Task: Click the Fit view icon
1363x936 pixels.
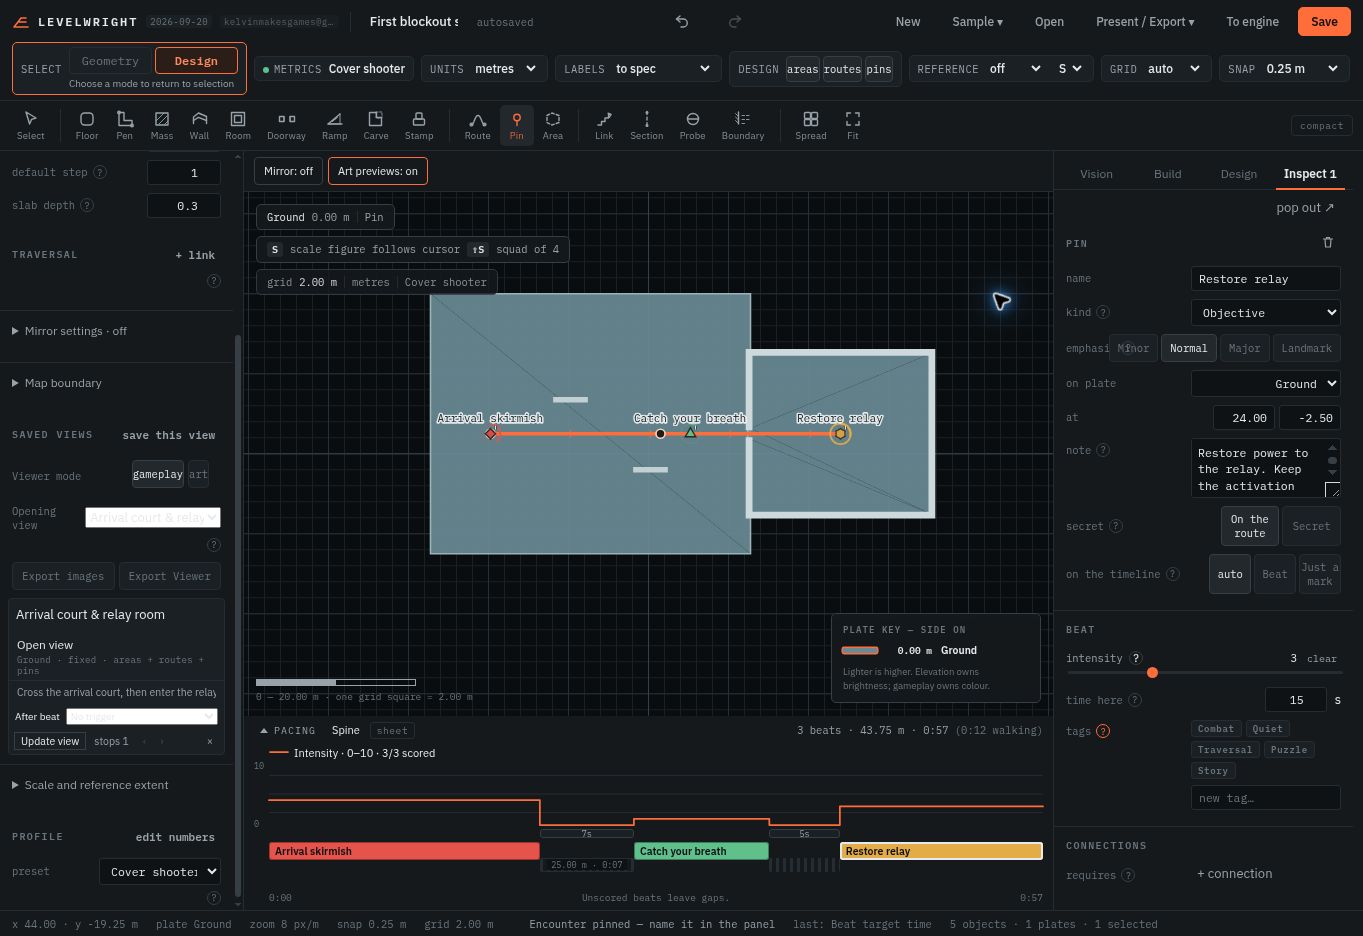Action: 852,126
